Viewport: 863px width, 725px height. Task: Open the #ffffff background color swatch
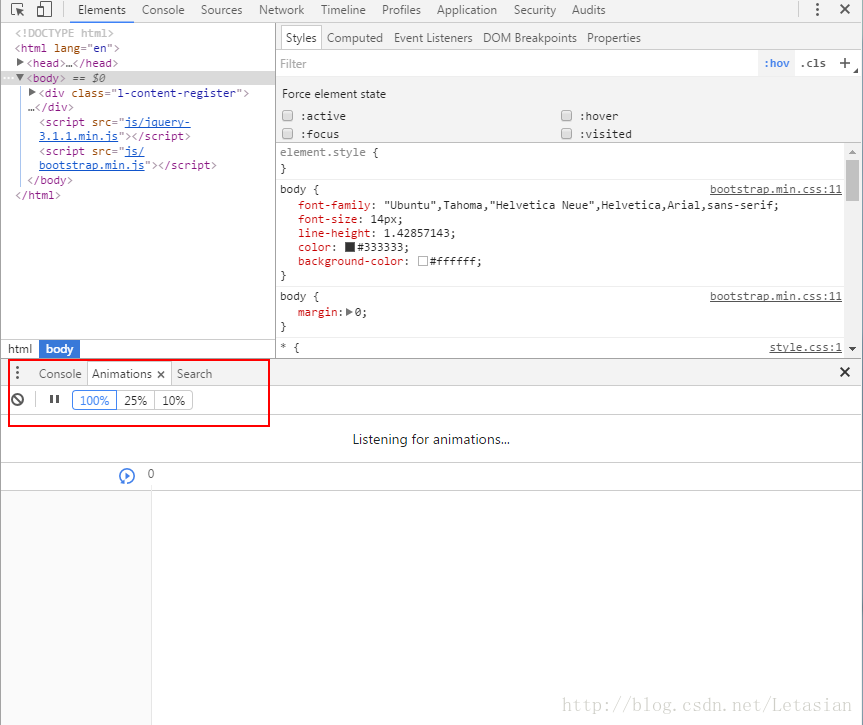click(423, 261)
